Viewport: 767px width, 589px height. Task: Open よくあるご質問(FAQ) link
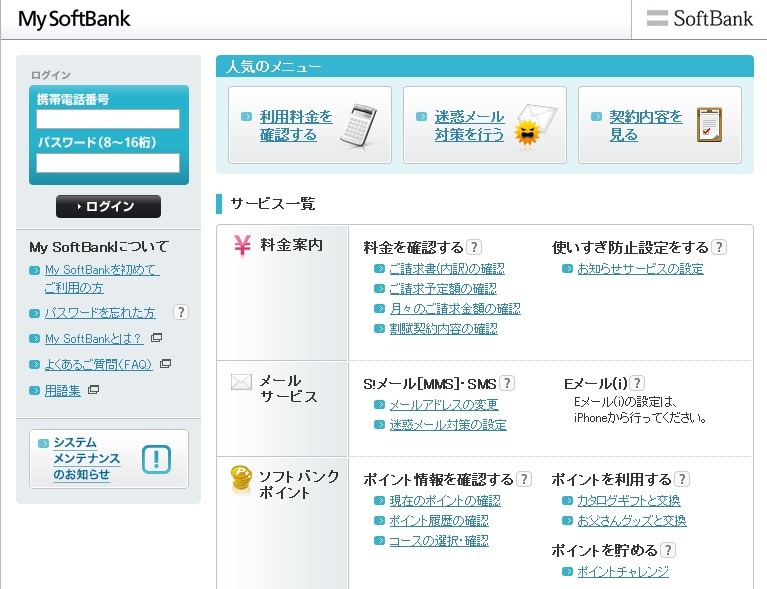click(98, 364)
